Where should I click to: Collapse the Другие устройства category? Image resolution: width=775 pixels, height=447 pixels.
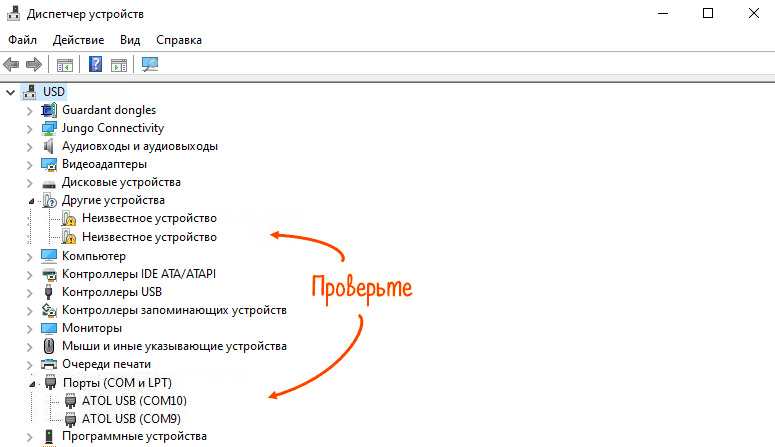click(31, 201)
